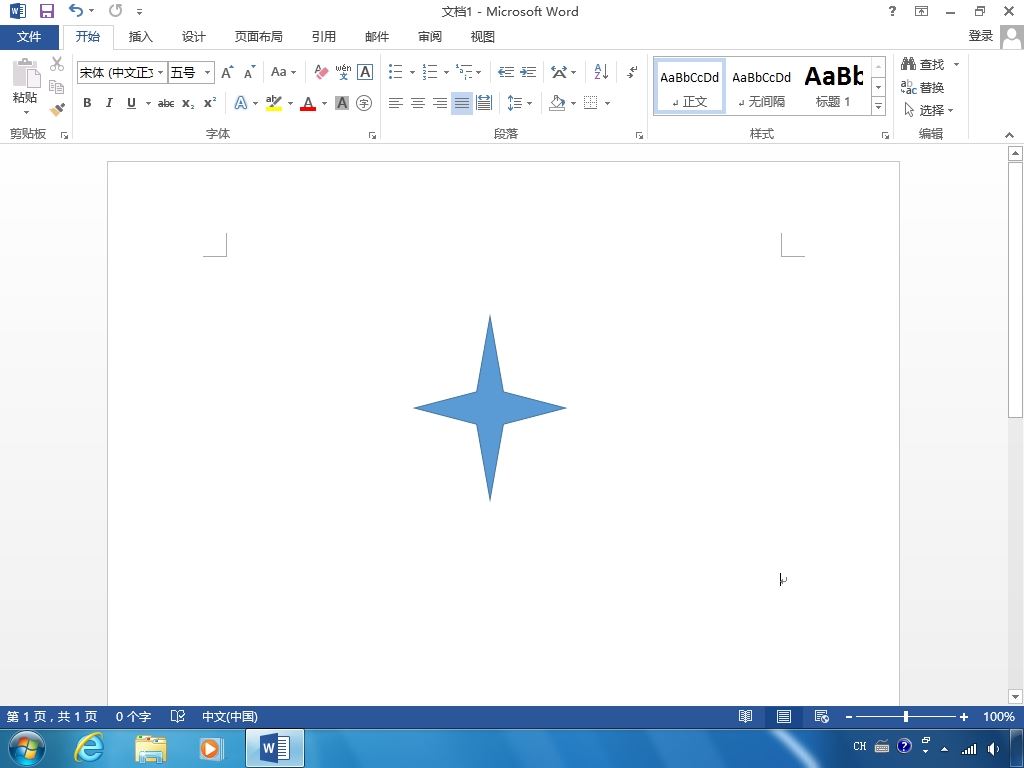Toggle superscript x² formatting

(x=210, y=103)
